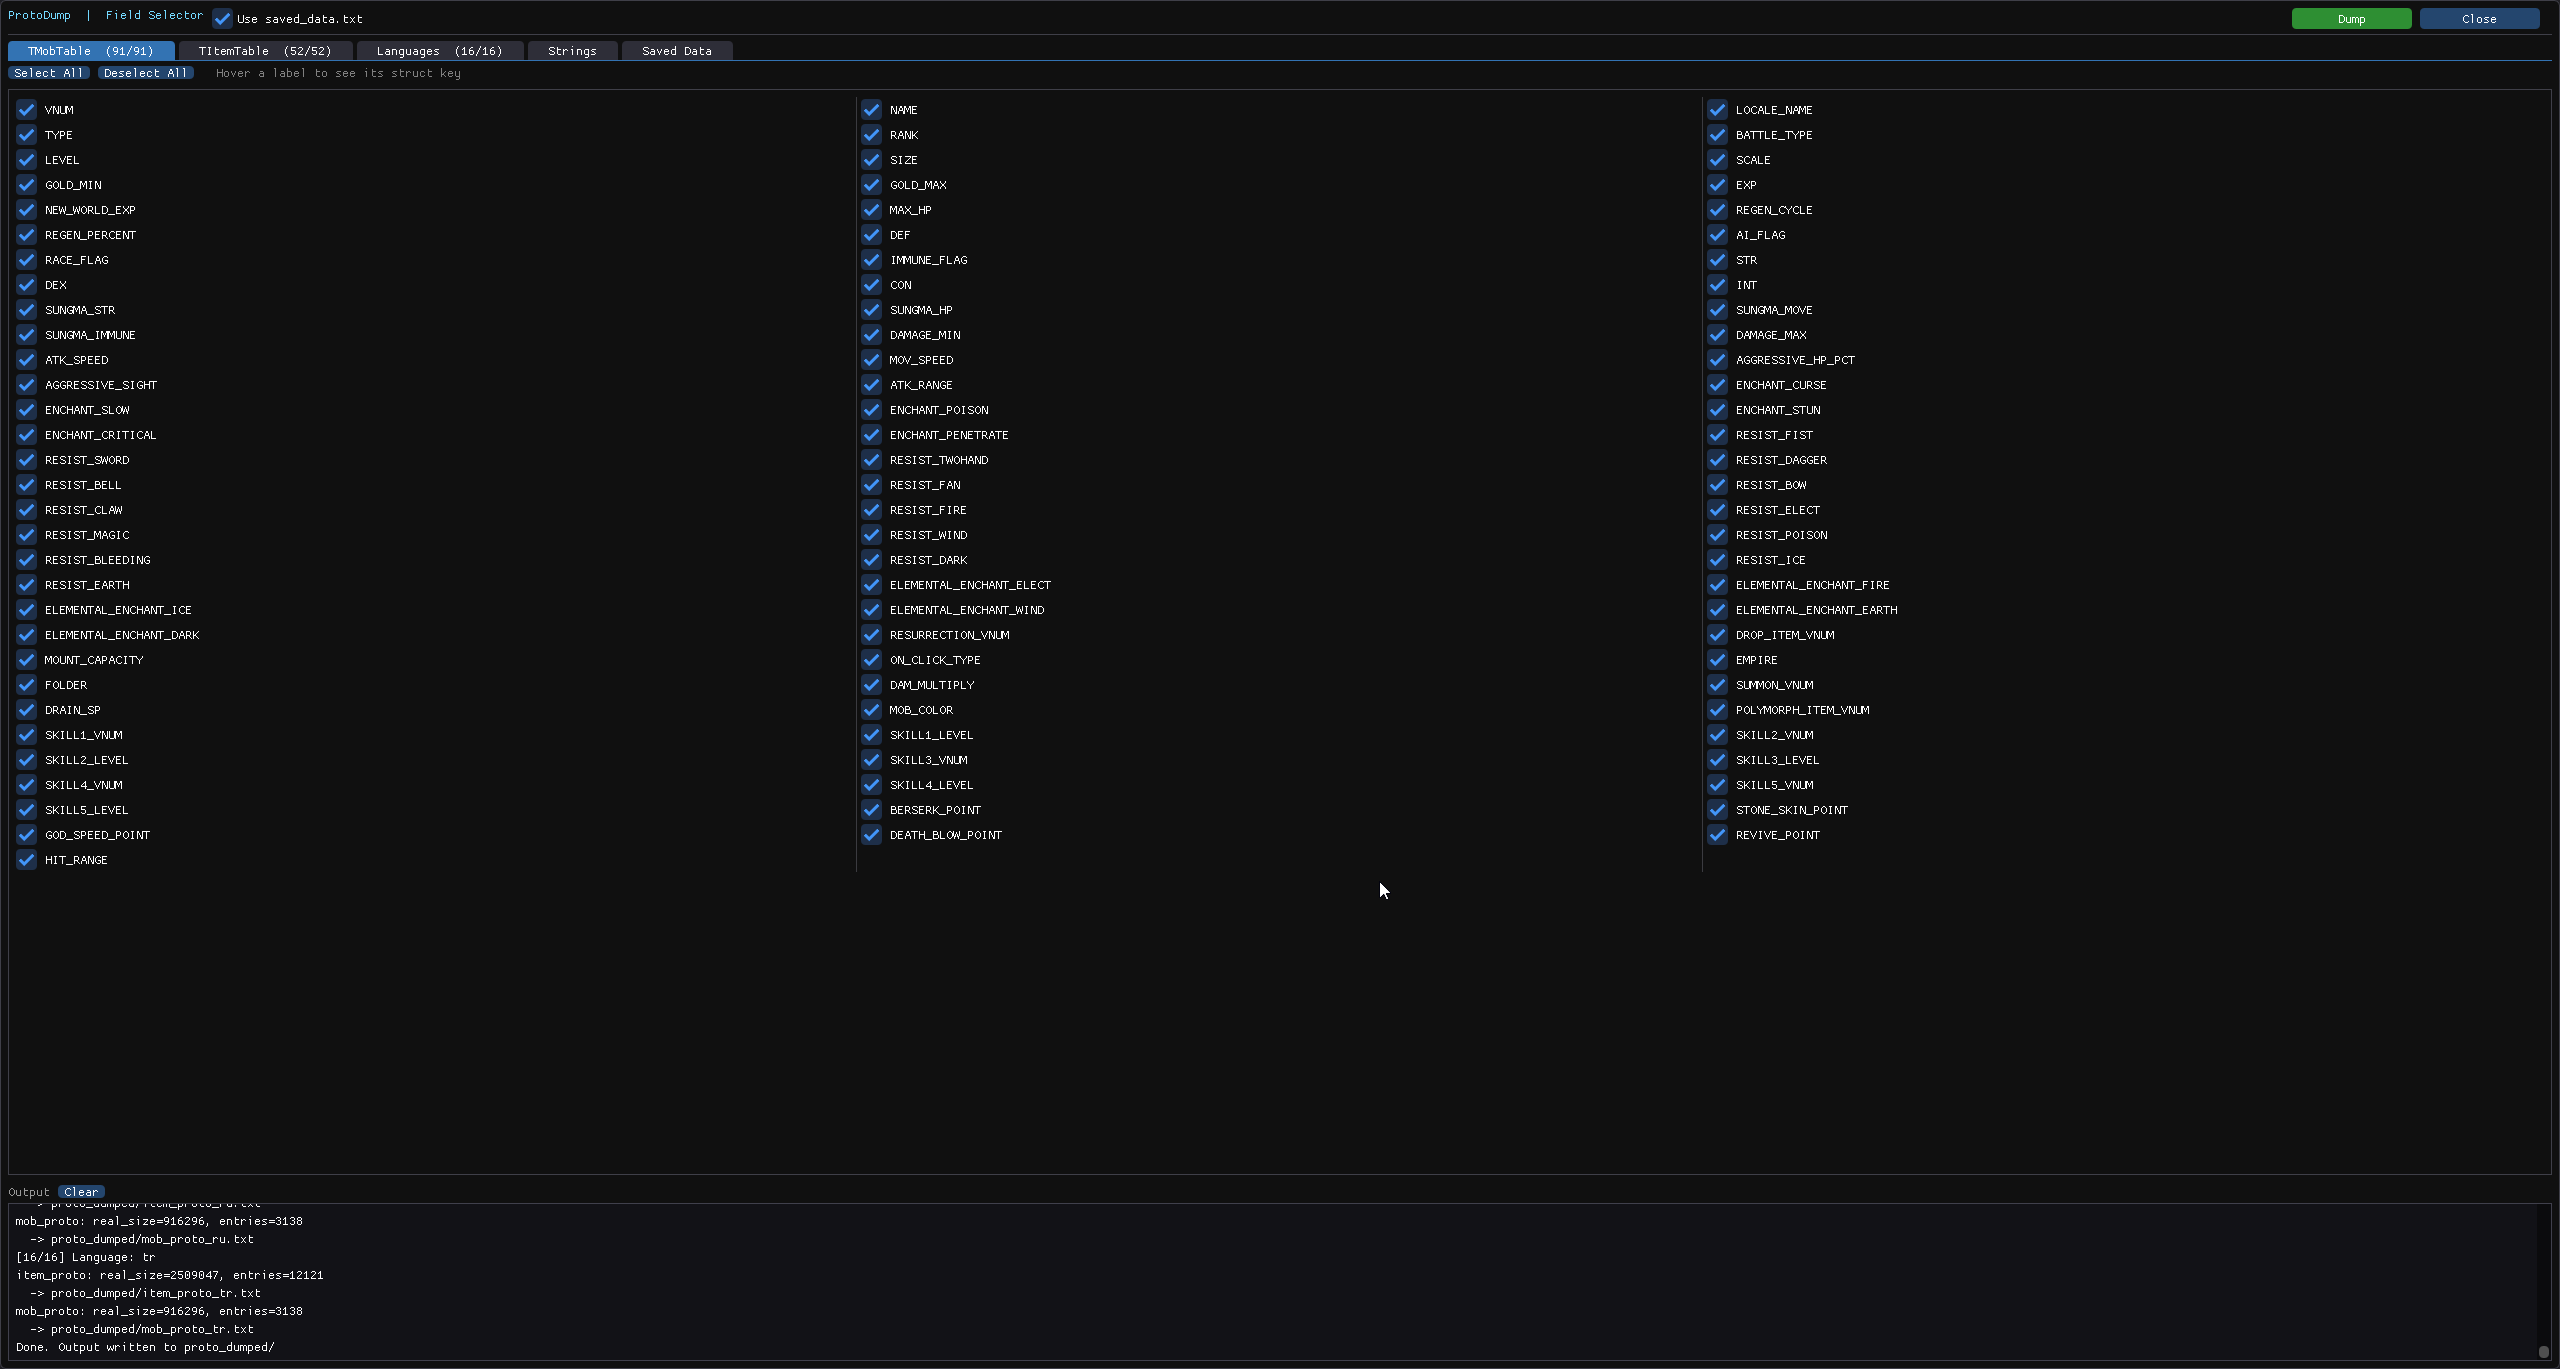The image size is (2560, 1369).
Task: Toggle ENCHANT_CRITICAL checkbox
Action: click(x=27, y=435)
